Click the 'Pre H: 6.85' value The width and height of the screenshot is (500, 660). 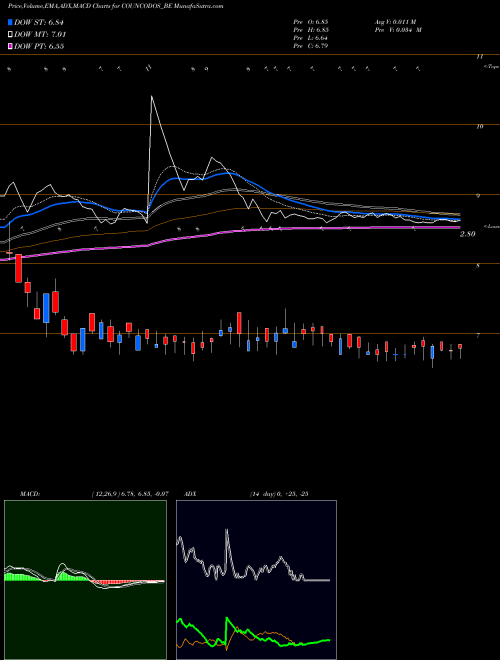click(x=311, y=30)
